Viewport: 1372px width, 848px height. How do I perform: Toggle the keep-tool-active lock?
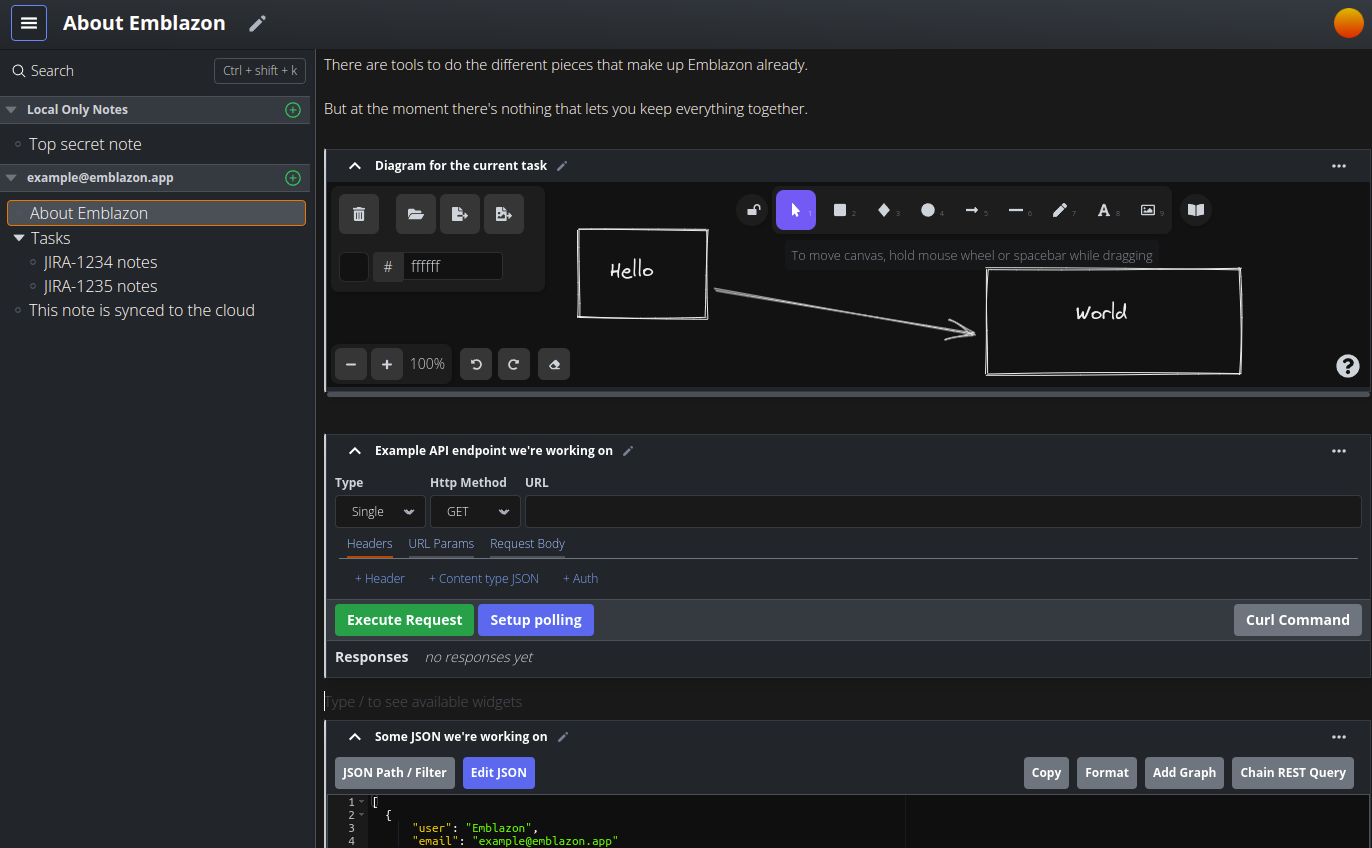(752, 210)
